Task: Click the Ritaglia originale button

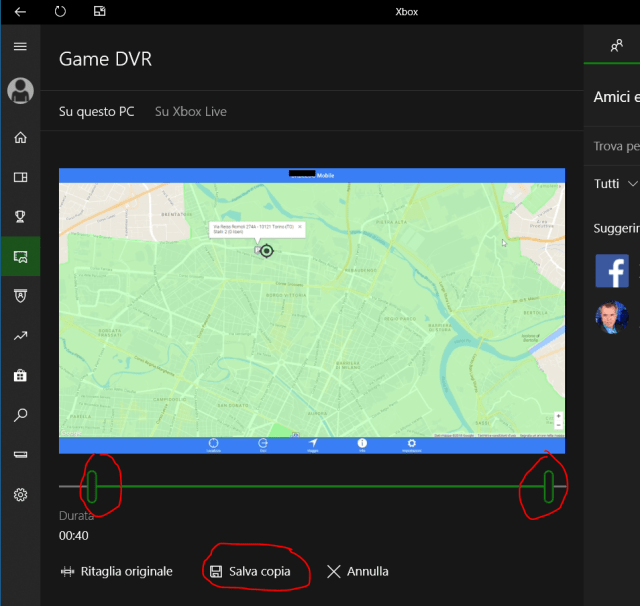Action: click(117, 572)
